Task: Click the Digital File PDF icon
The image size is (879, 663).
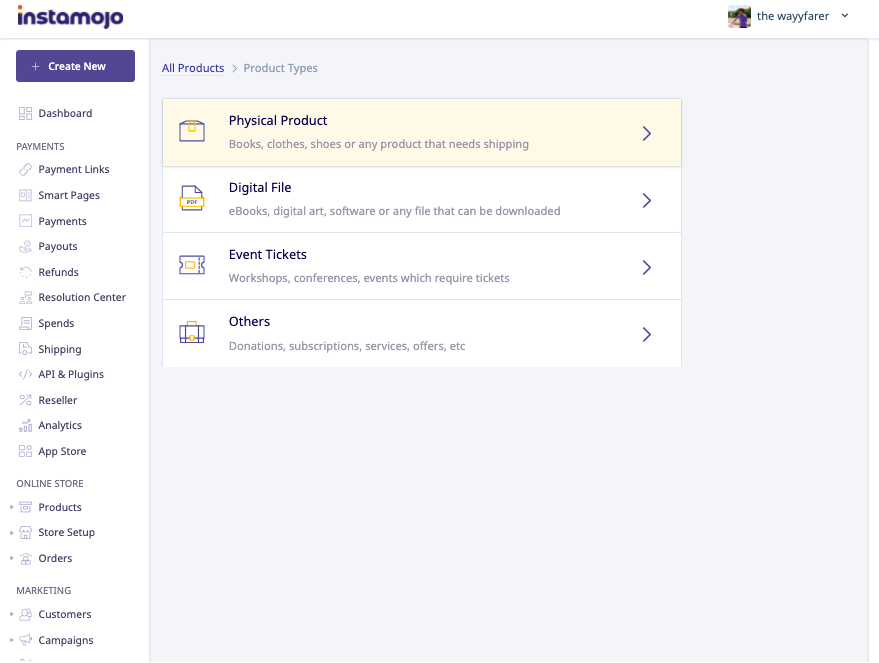Action: click(192, 198)
